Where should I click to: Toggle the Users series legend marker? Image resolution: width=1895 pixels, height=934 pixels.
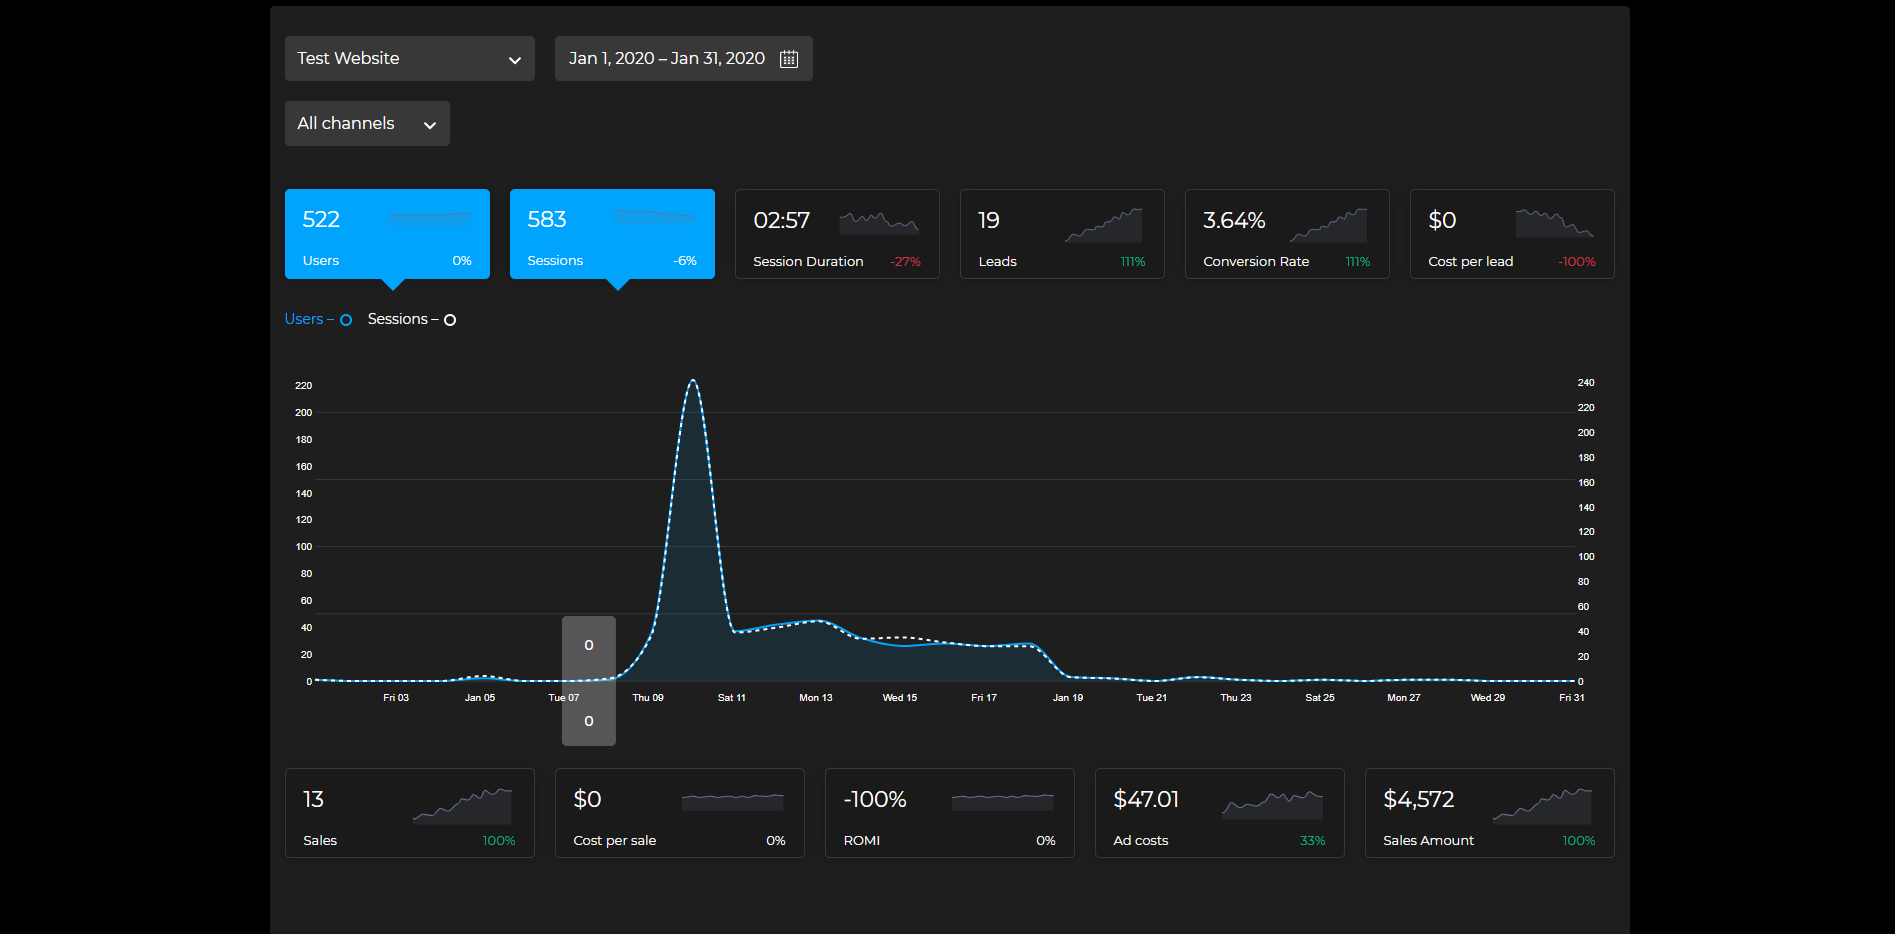[346, 320]
